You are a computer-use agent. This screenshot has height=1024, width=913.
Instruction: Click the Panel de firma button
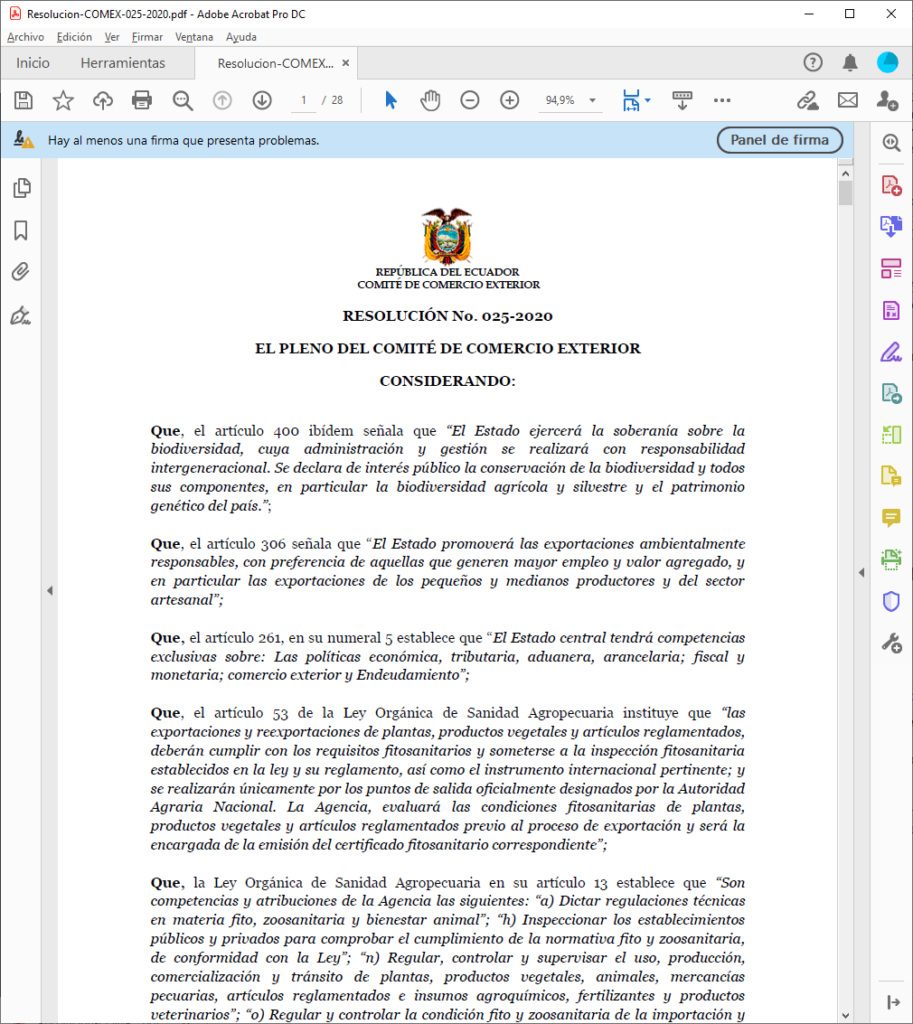click(x=779, y=140)
